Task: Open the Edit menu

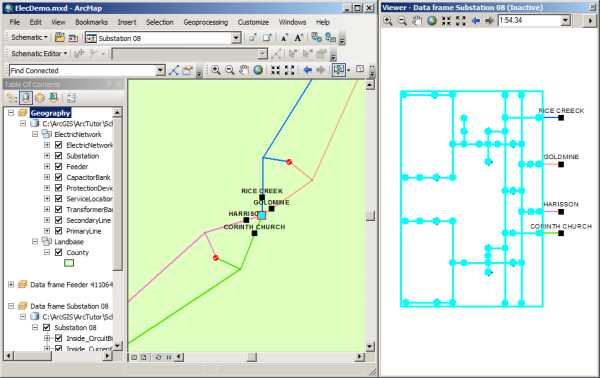Action: click(36, 22)
